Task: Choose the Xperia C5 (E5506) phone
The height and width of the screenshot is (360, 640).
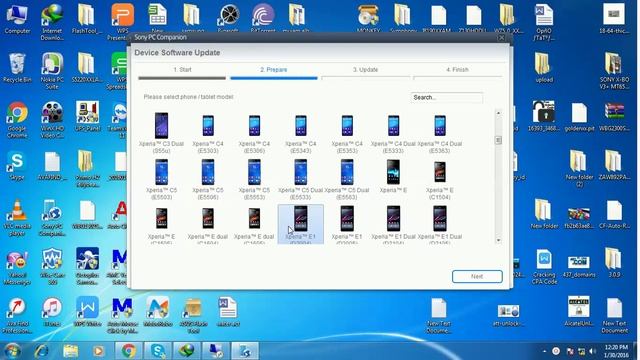Action: [x=208, y=179]
